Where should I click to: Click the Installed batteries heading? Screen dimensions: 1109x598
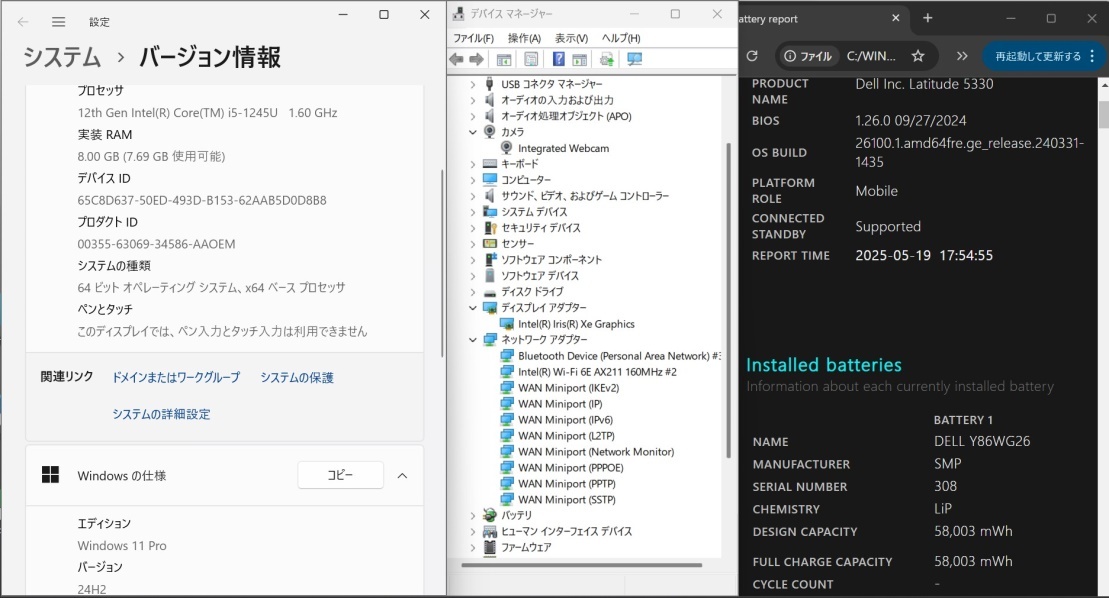(x=824, y=365)
